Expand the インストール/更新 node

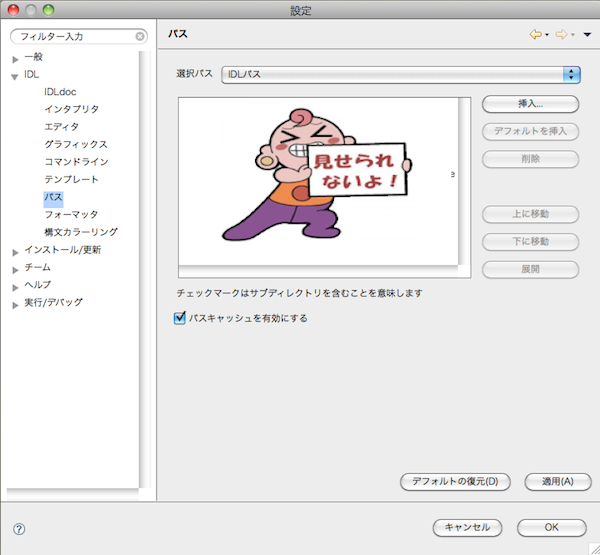coord(15,252)
